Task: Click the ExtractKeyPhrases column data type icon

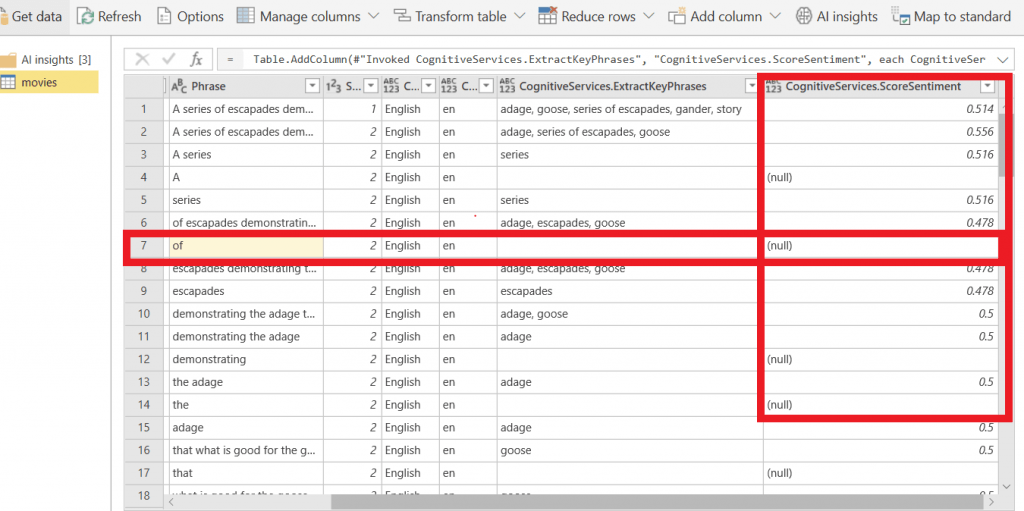Action: point(507,86)
